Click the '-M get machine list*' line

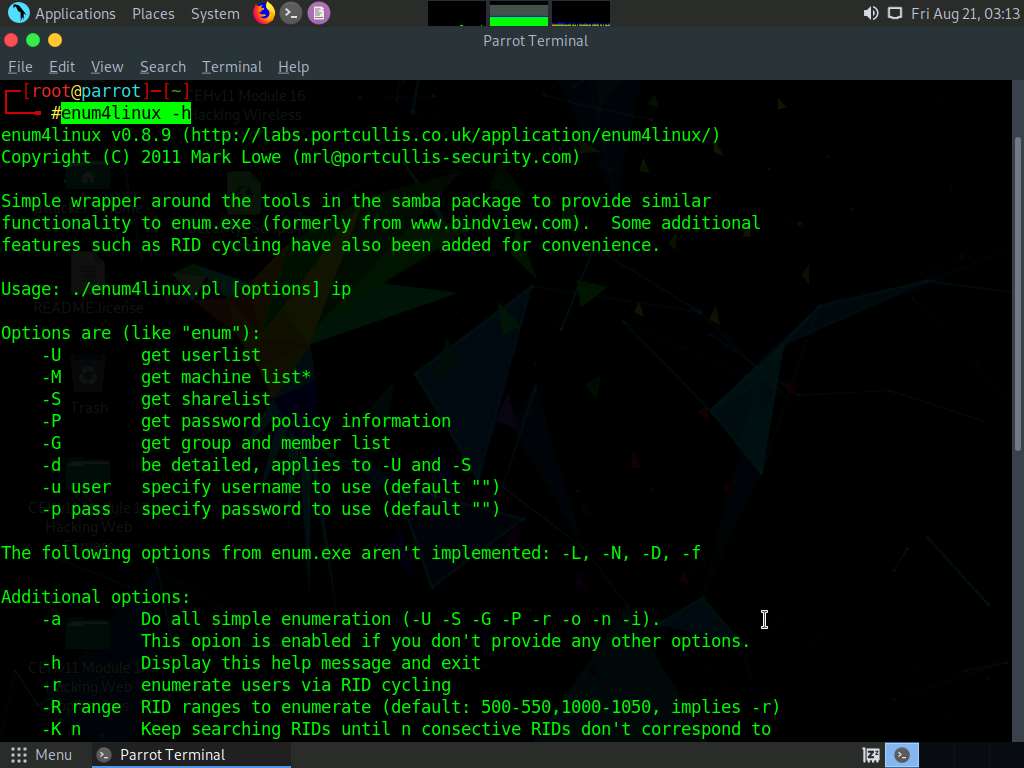click(x=176, y=377)
